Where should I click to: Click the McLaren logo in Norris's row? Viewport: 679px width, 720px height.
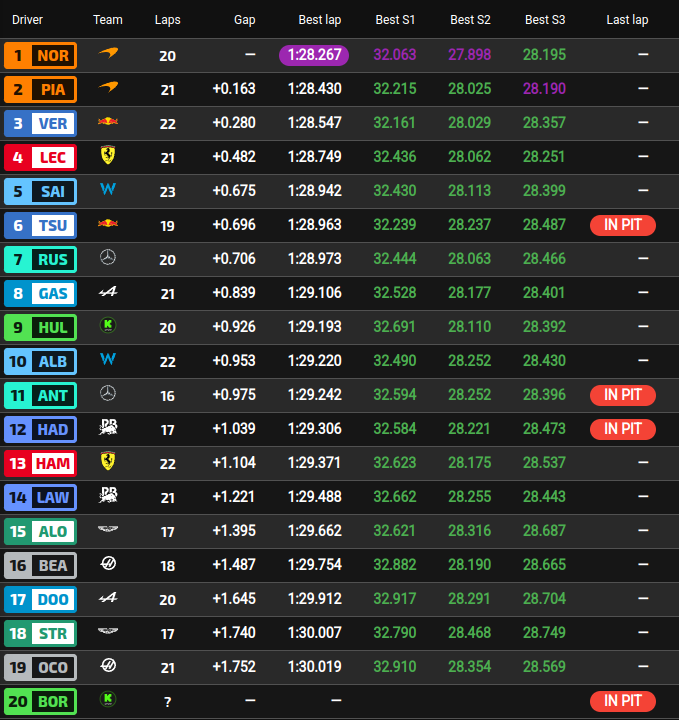pyautogui.click(x=108, y=55)
